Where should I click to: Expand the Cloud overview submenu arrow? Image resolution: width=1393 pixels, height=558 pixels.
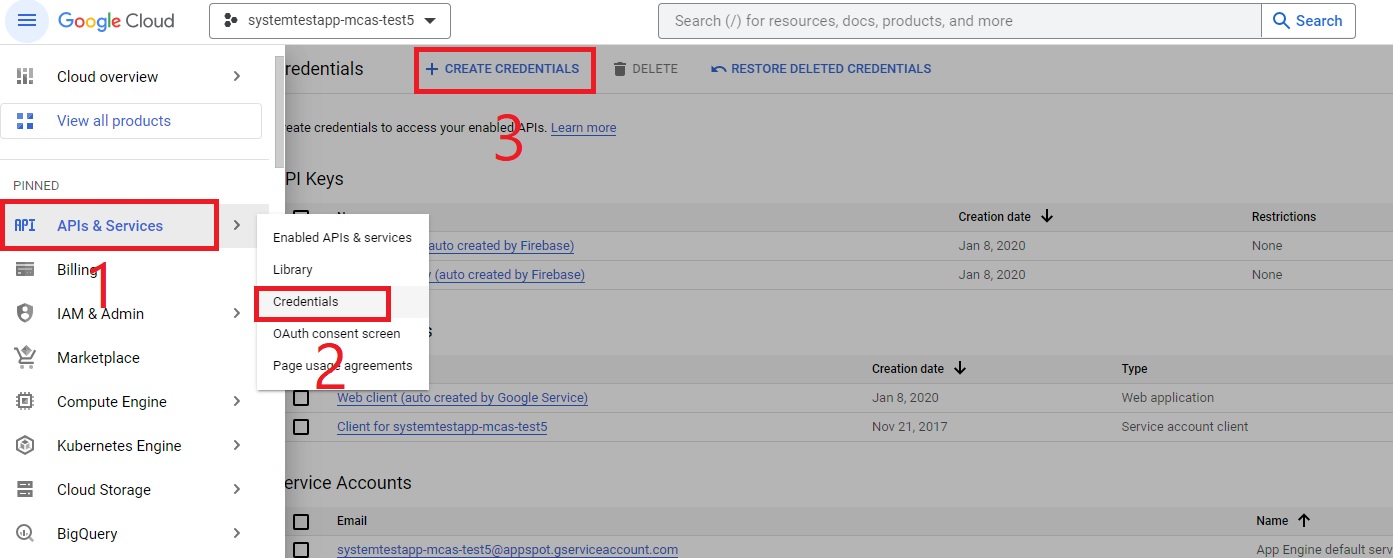tap(236, 77)
